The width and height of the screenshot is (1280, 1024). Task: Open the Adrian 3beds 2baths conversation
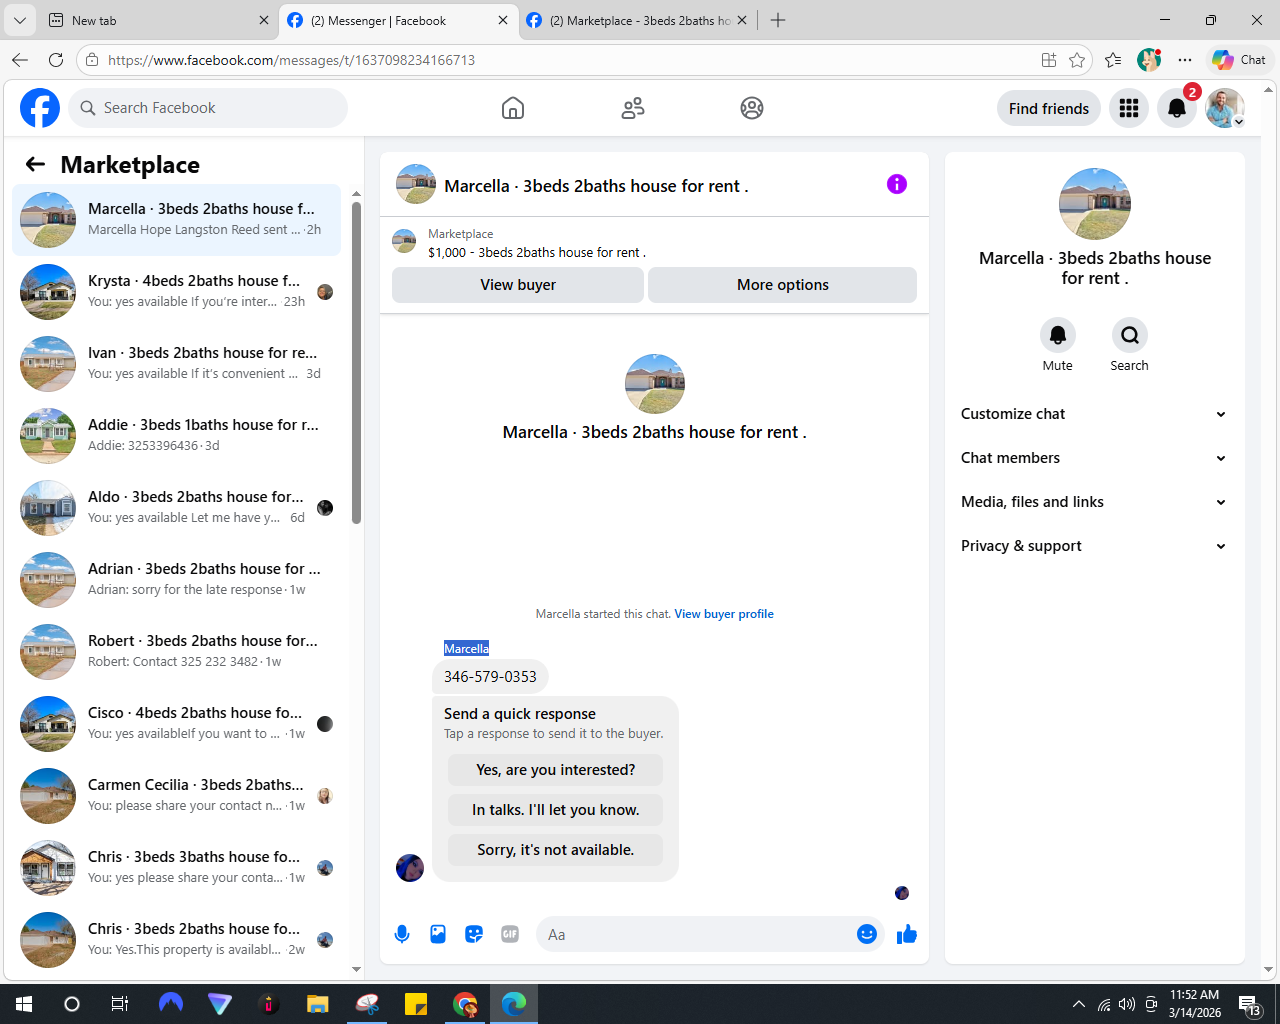(176, 580)
